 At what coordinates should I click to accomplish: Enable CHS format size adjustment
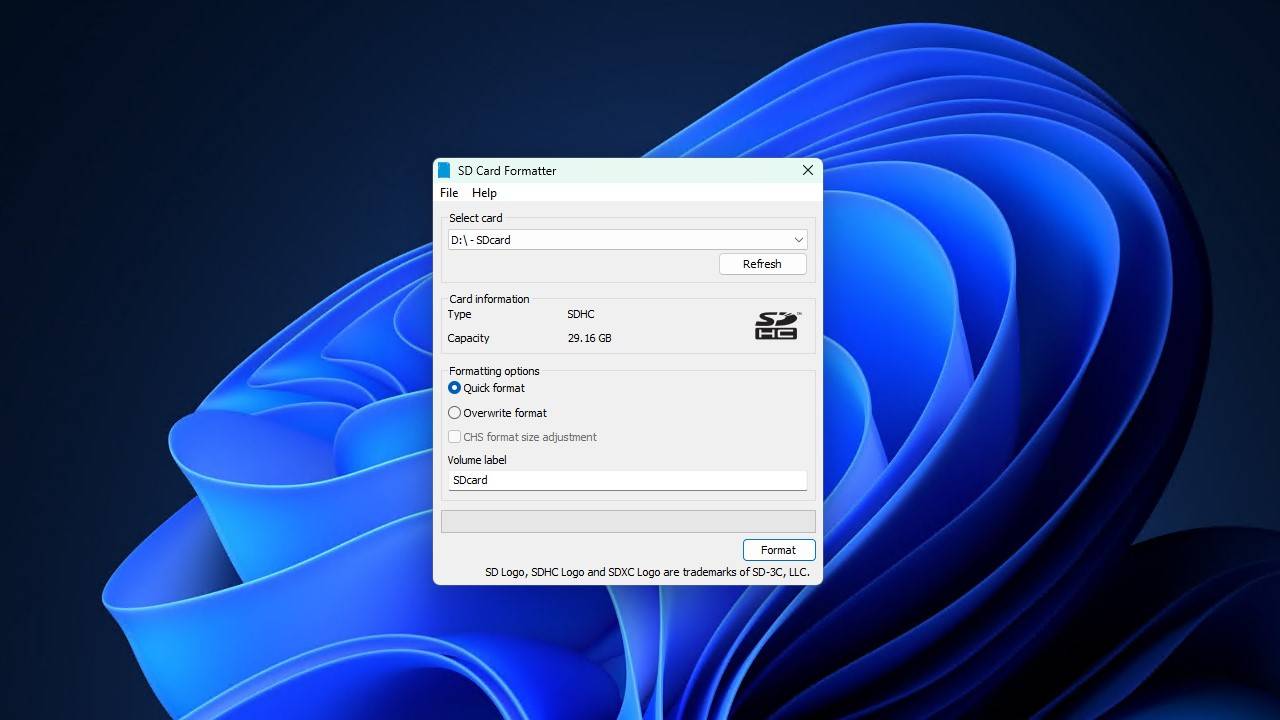[454, 437]
